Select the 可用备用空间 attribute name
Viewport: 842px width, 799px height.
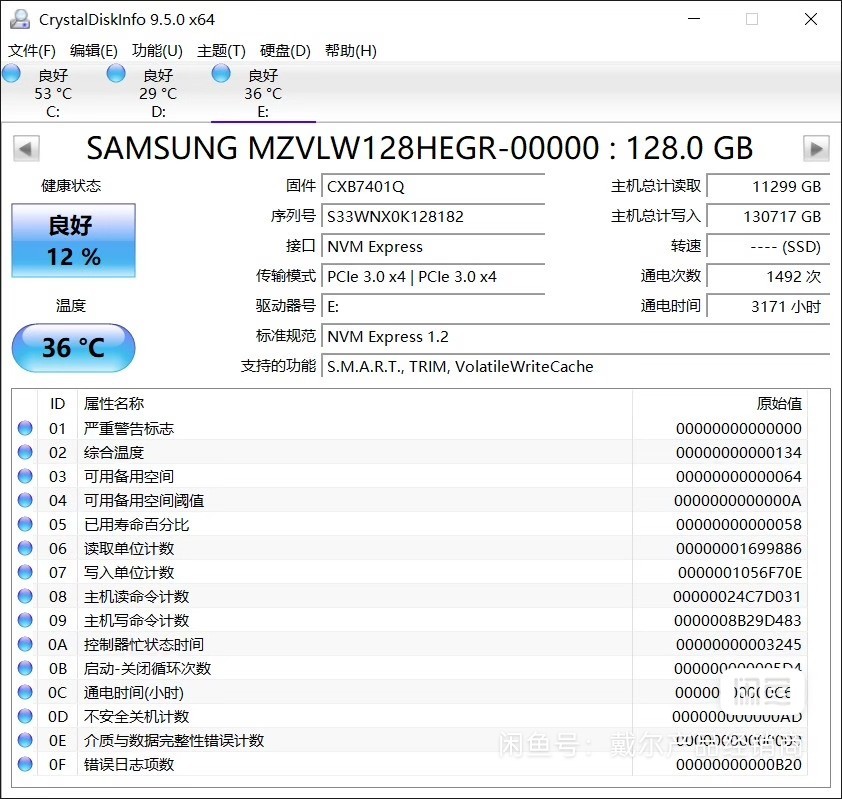coord(129,476)
